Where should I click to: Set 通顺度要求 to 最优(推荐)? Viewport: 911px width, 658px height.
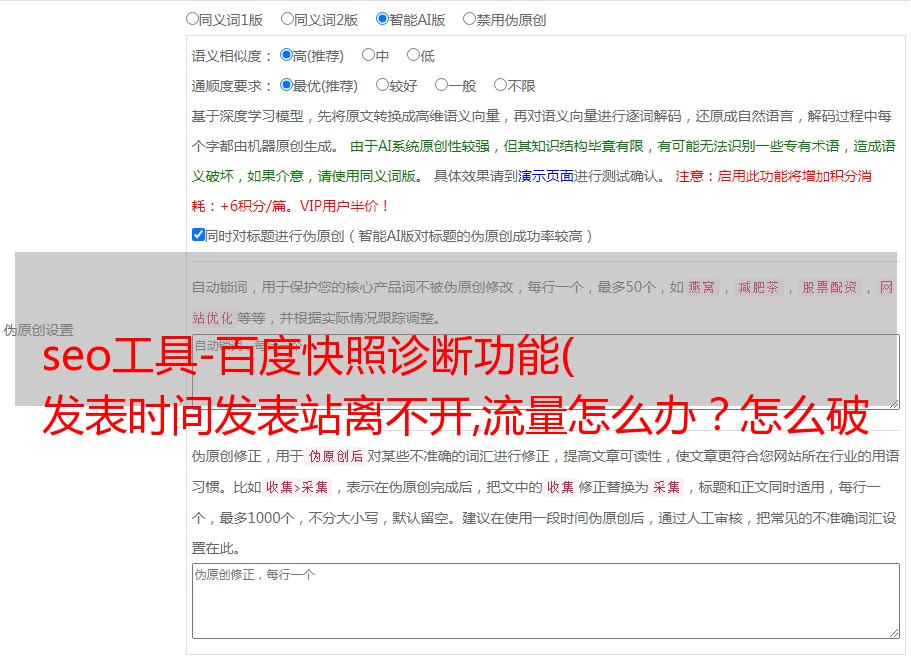[286, 85]
